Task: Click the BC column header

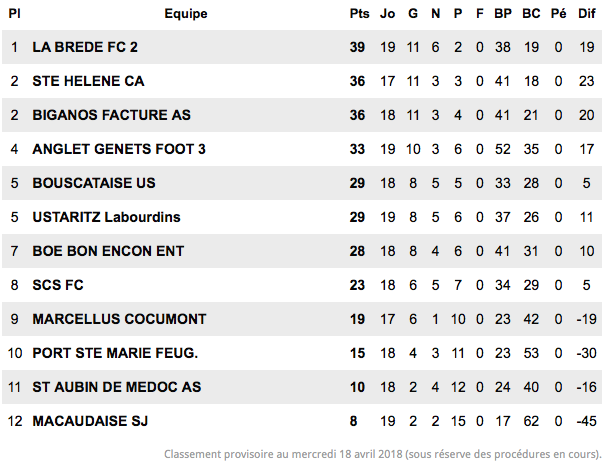Action: pyautogui.click(x=531, y=14)
